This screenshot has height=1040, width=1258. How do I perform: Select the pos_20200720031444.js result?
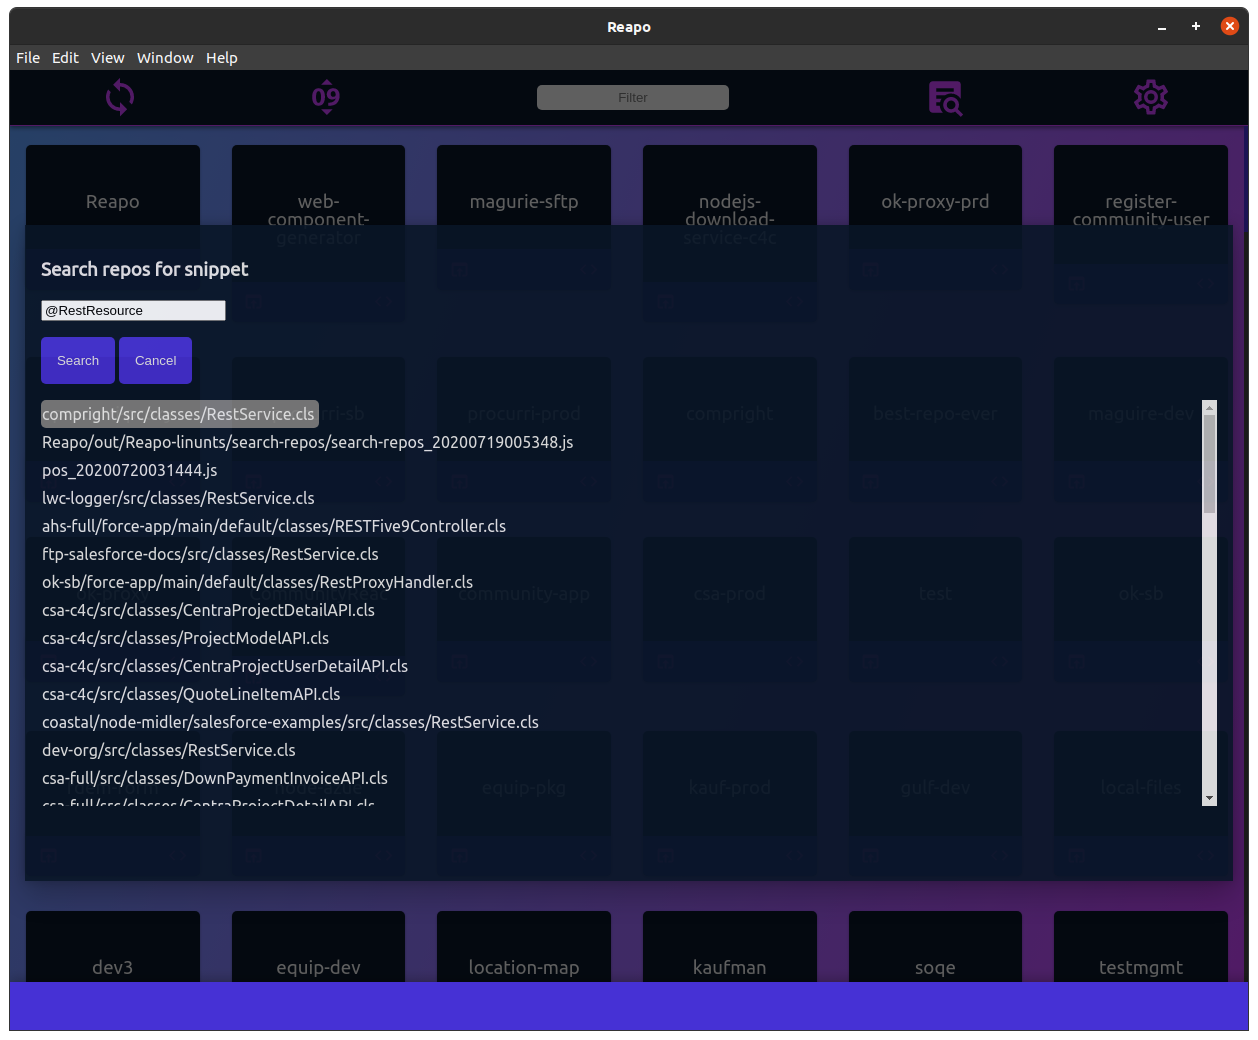pos(130,470)
